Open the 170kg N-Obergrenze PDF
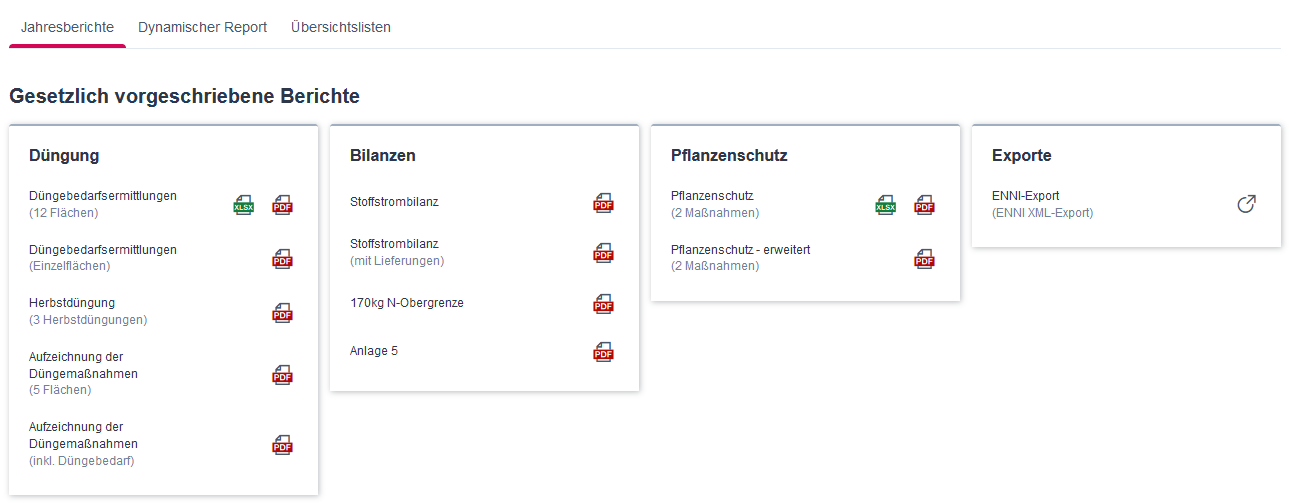Viewport: 1292px width, 504px height. click(603, 303)
